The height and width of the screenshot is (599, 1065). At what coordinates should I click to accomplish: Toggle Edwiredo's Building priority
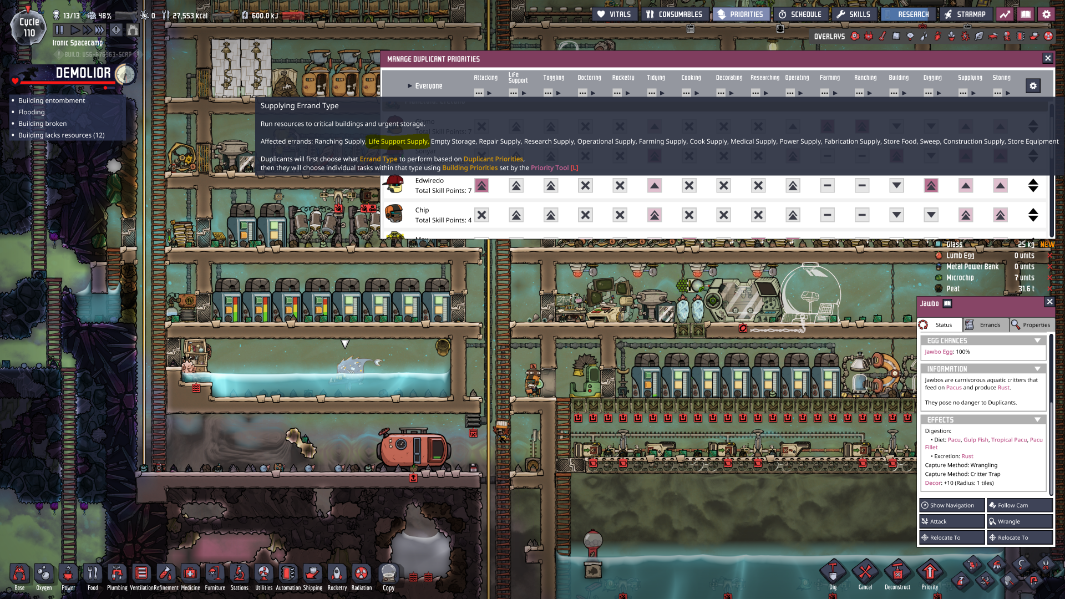[x=897, y=185]
